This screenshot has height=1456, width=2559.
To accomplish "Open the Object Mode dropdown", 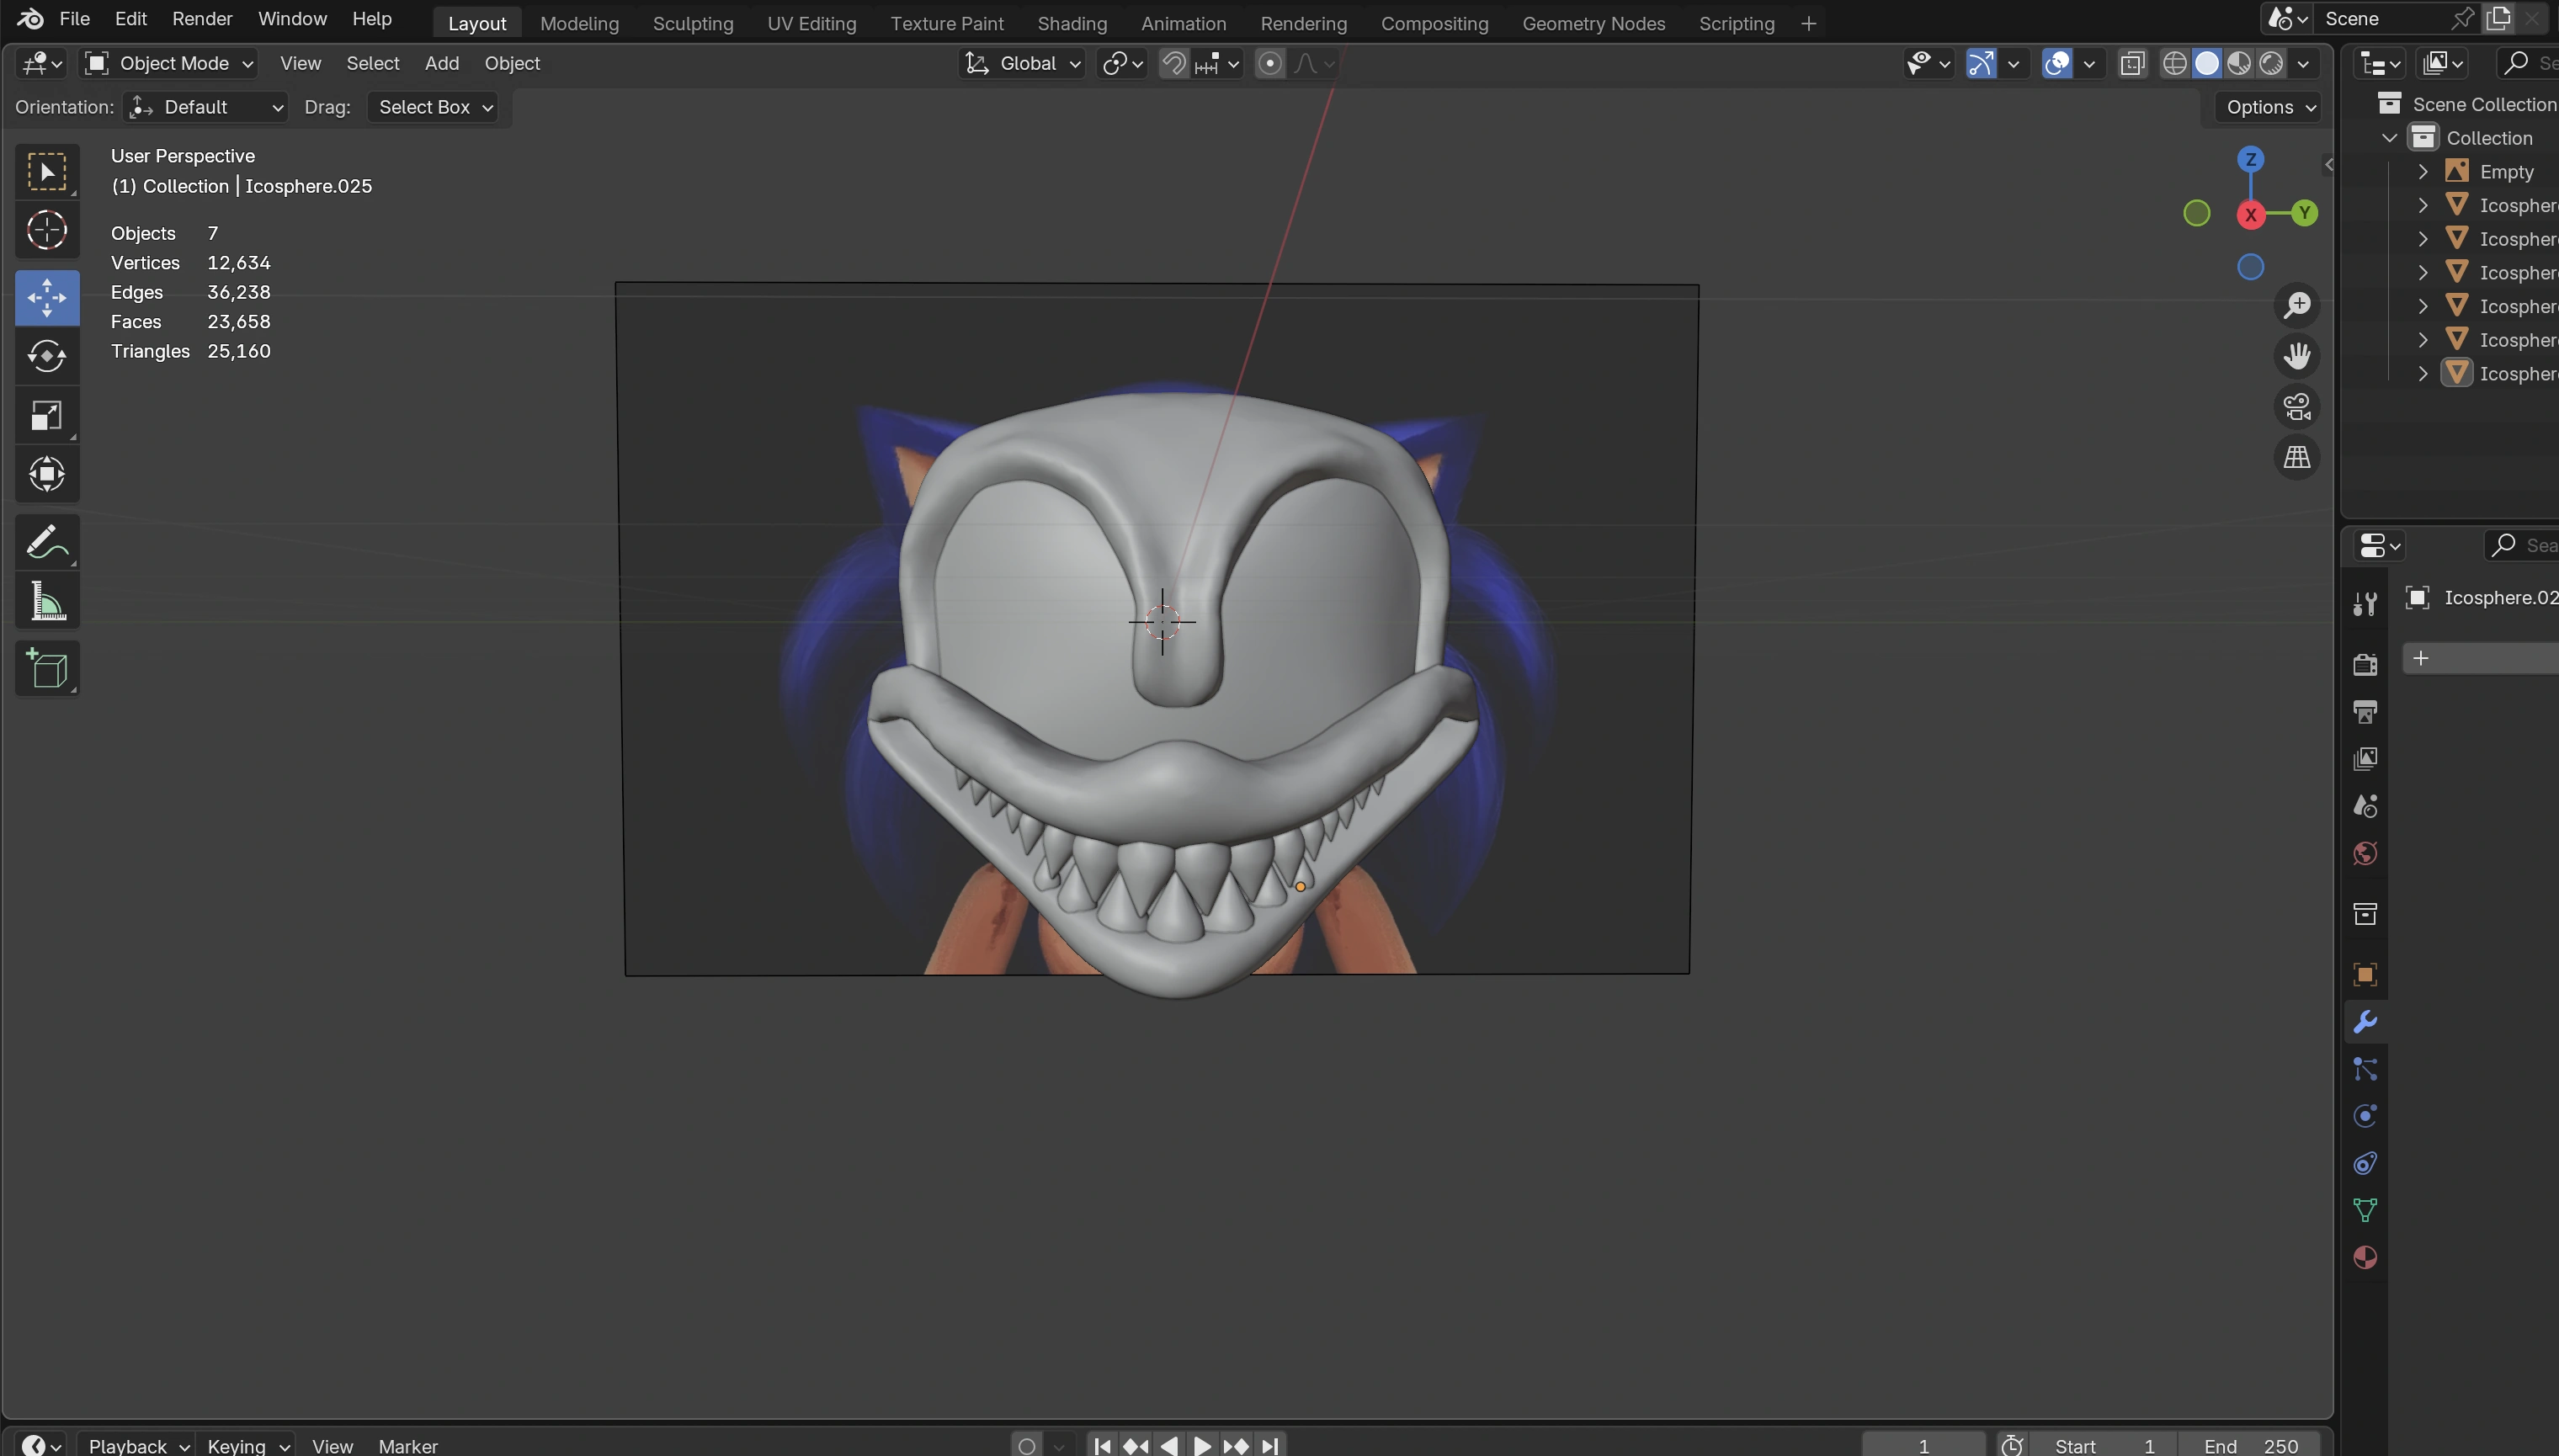I will coord(168,64).
